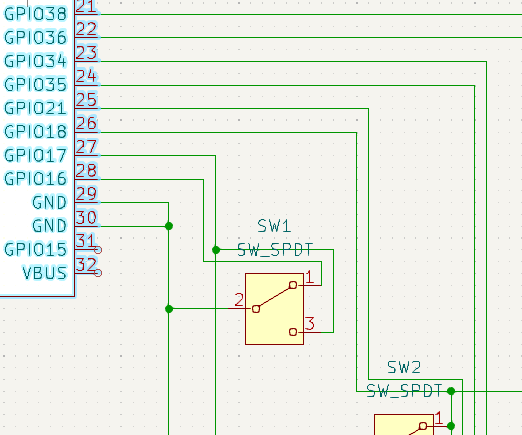Image resolution: width=522 pixels, height=435 pixels.
Task: Select the GPIO34 pin label
Action: [x=35, y=61]
